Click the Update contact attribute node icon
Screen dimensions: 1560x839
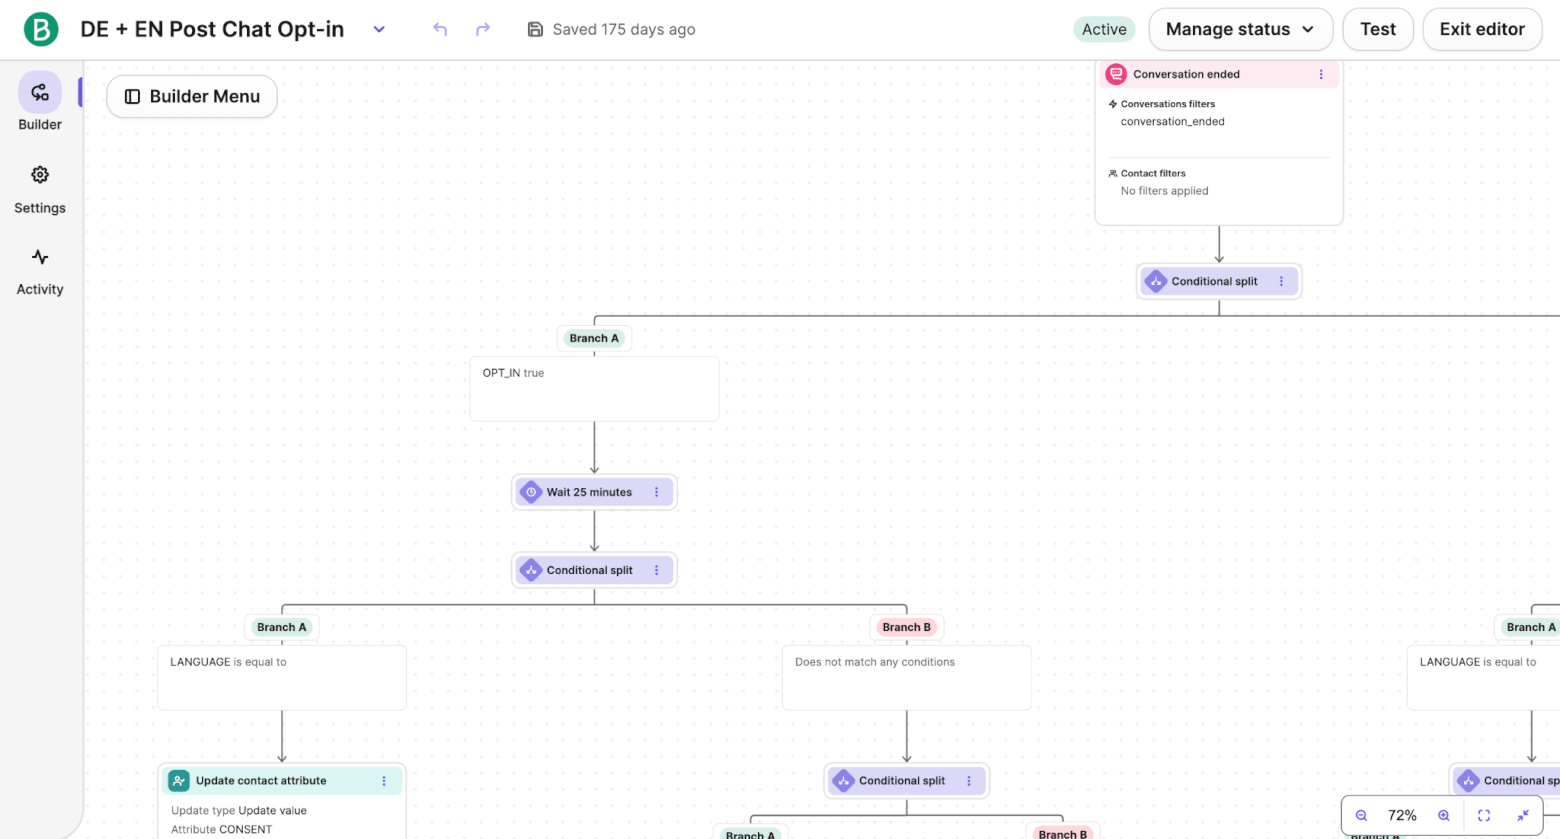click(x=179, y=781)
